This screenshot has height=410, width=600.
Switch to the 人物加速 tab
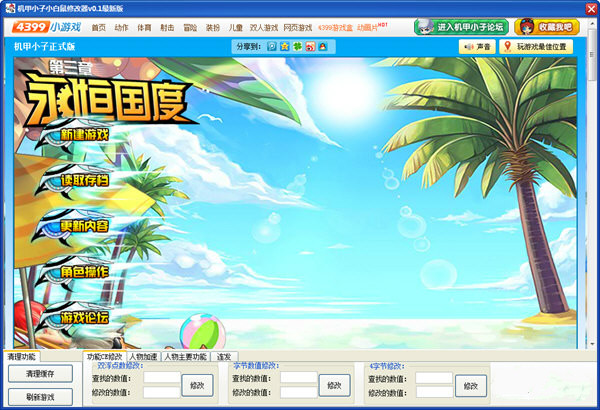[143, 356]
